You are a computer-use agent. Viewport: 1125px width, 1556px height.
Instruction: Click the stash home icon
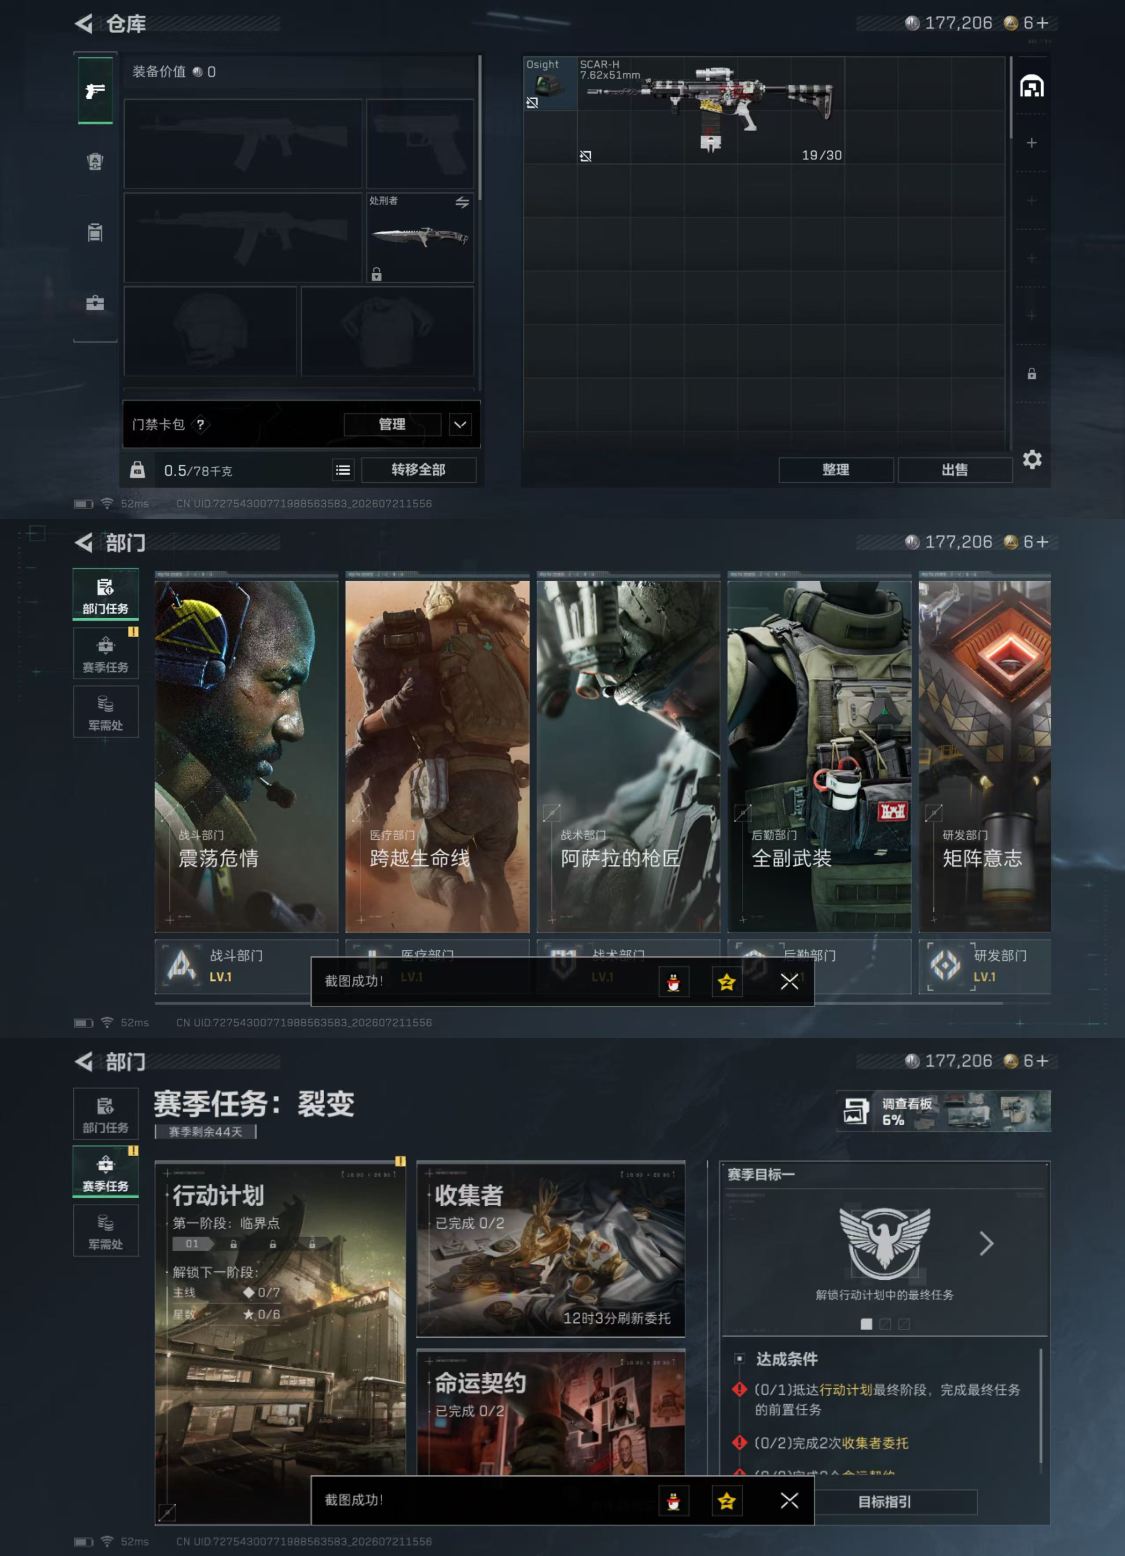tap(1032, 86)
